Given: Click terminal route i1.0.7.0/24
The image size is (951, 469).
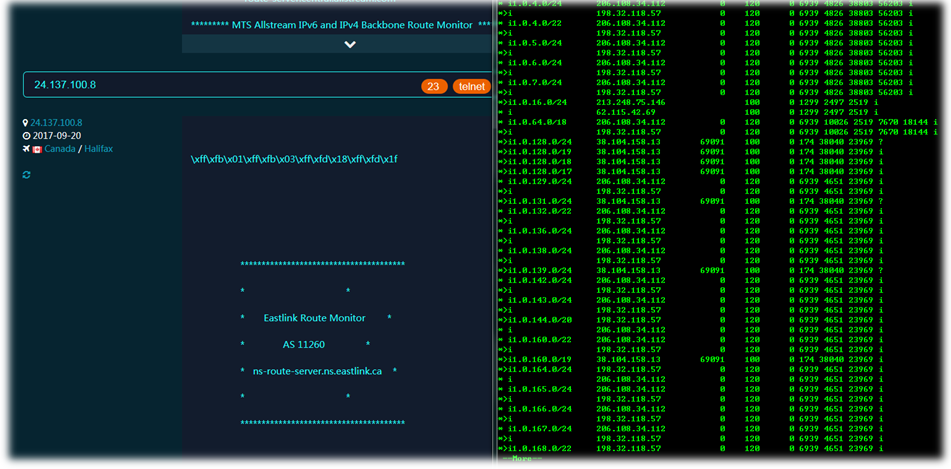Looking at the screenshot, I should (537, 83).
